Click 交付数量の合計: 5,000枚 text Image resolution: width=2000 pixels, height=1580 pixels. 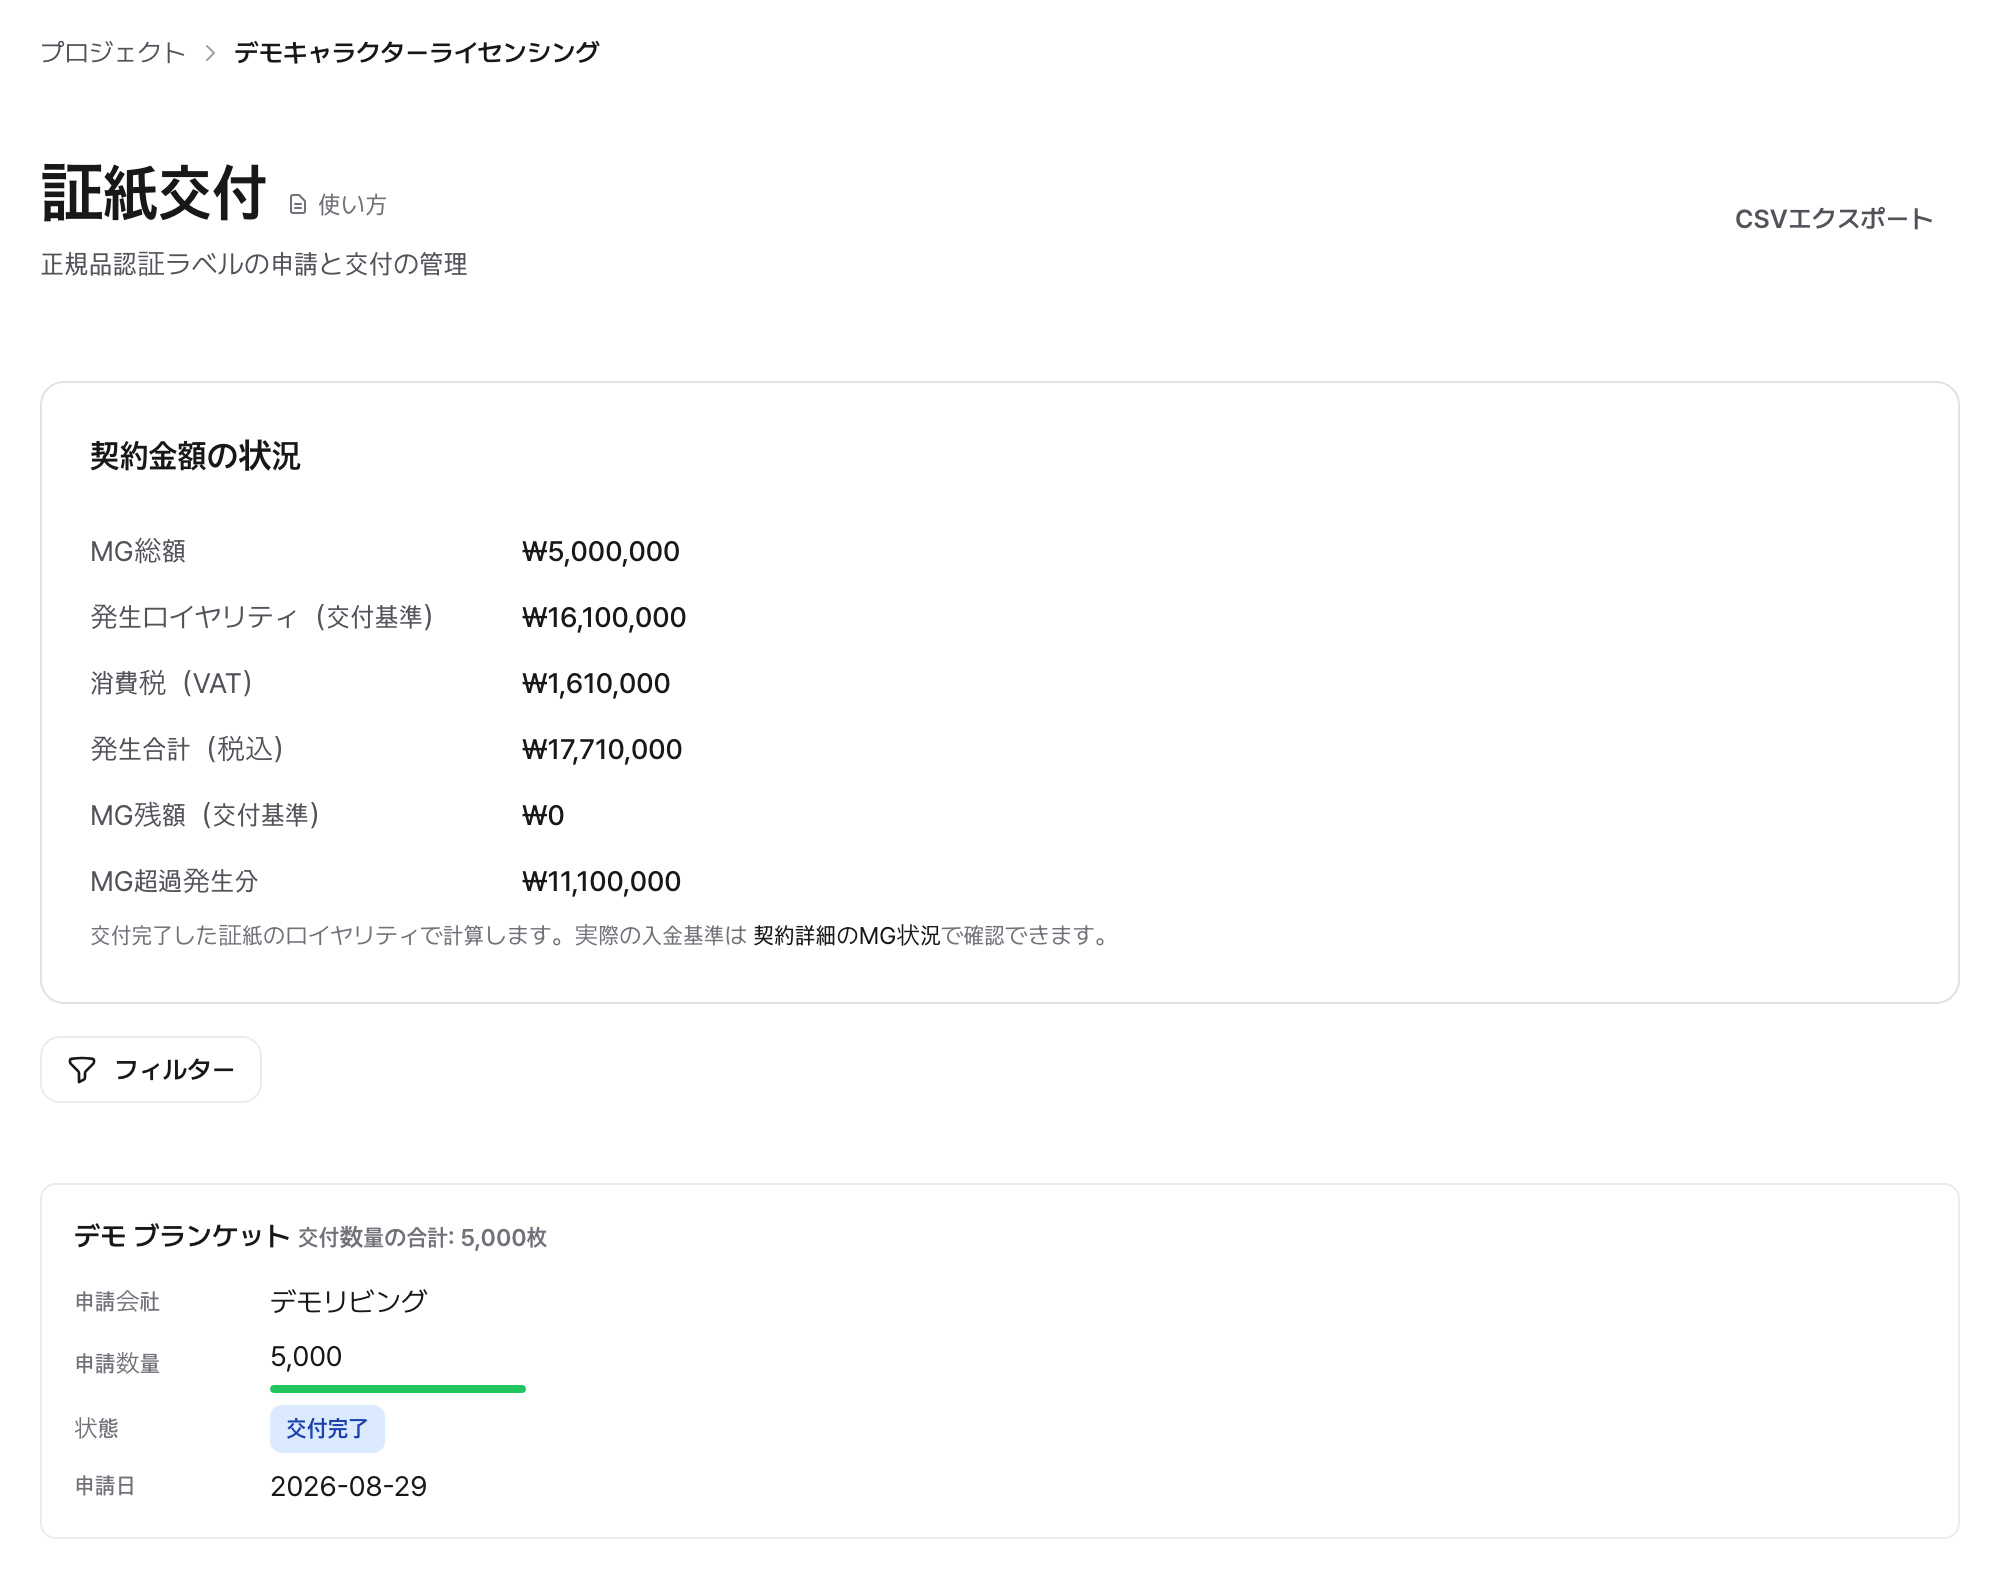coord(422,1238)
